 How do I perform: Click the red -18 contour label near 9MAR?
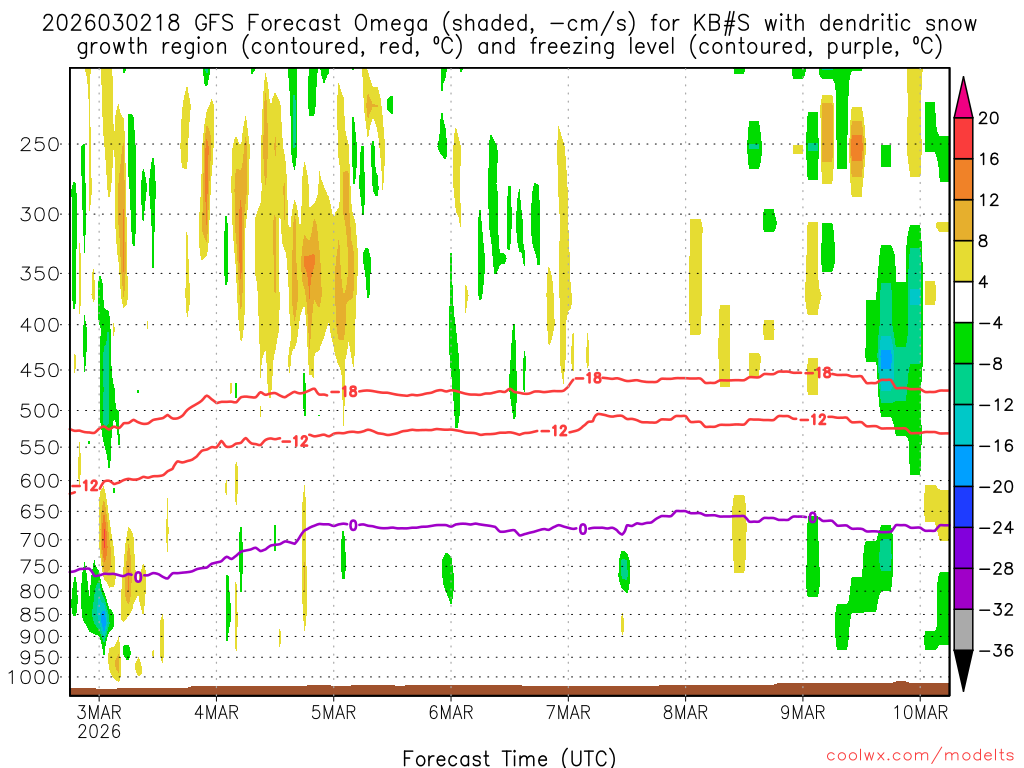[x=819, y=372]
